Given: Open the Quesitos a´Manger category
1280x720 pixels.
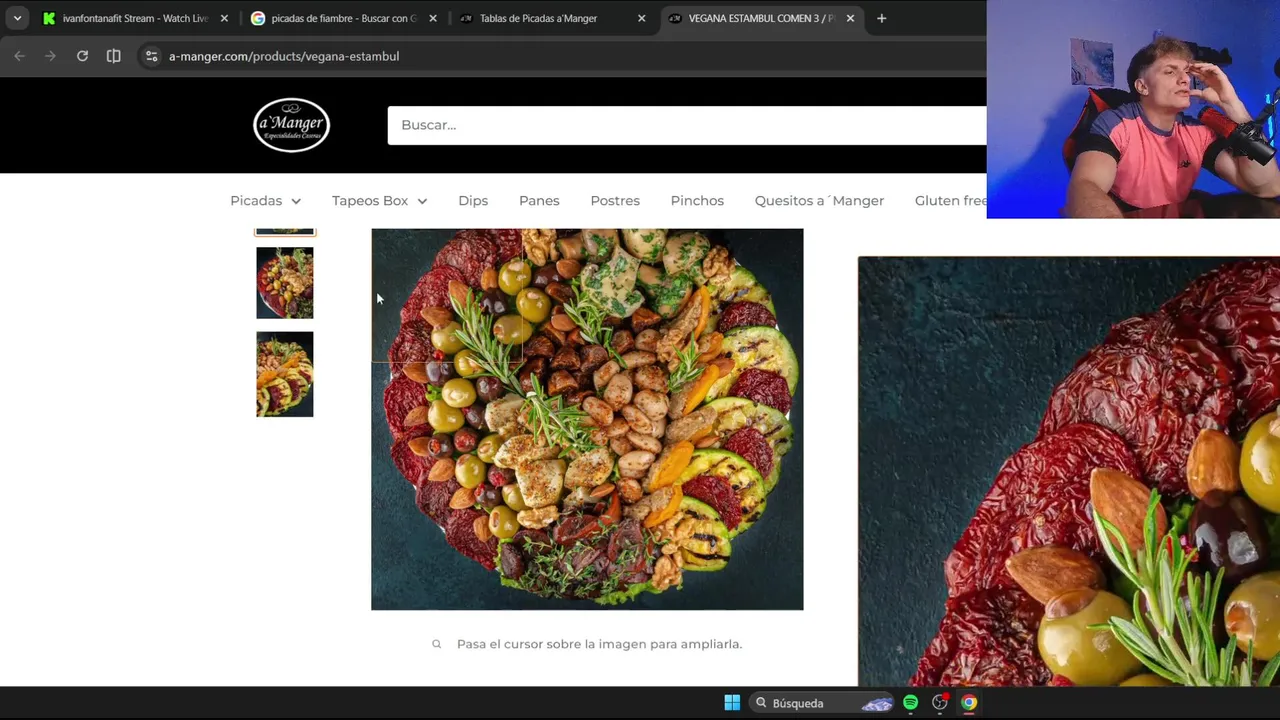Looking at the screenshot, I should (x=819, y=201).
